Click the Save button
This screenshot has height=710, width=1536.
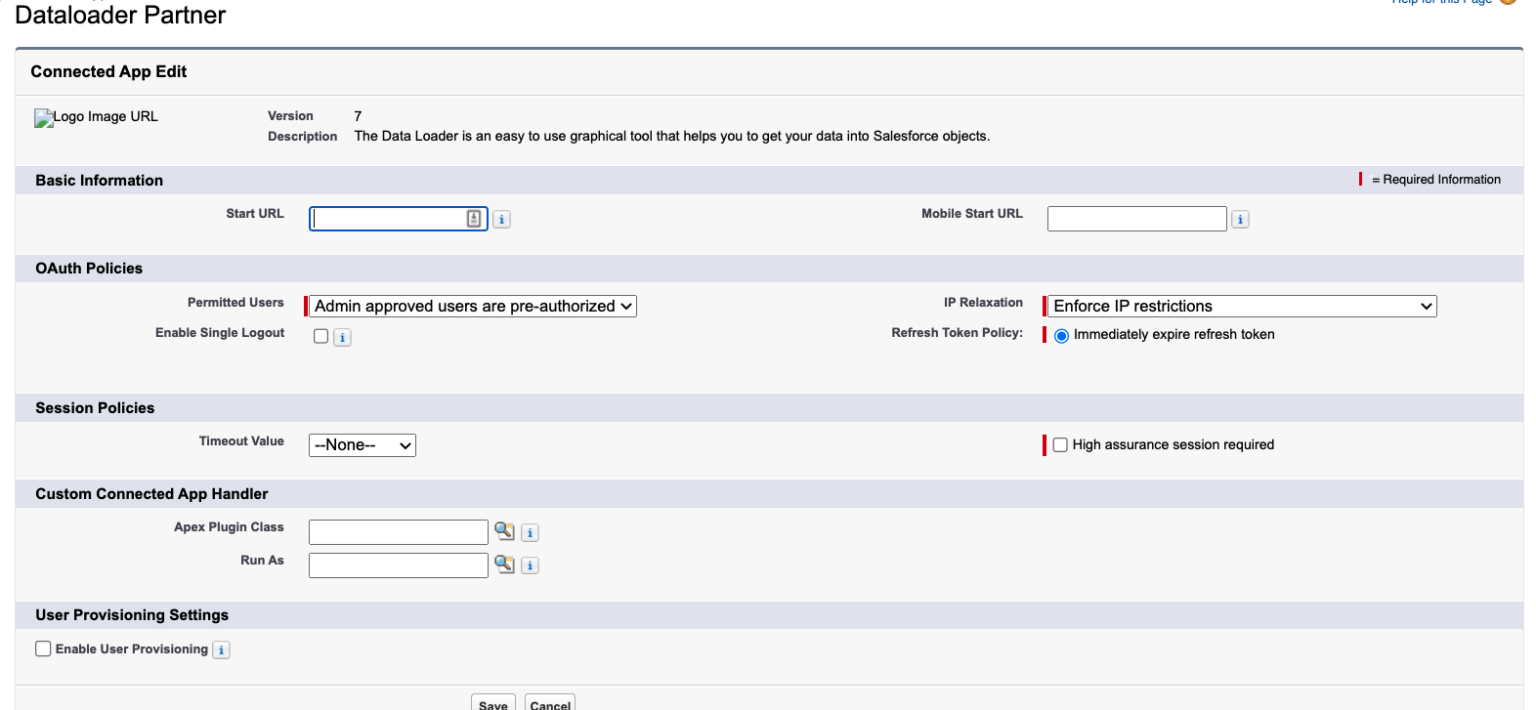tap(493, 703)
